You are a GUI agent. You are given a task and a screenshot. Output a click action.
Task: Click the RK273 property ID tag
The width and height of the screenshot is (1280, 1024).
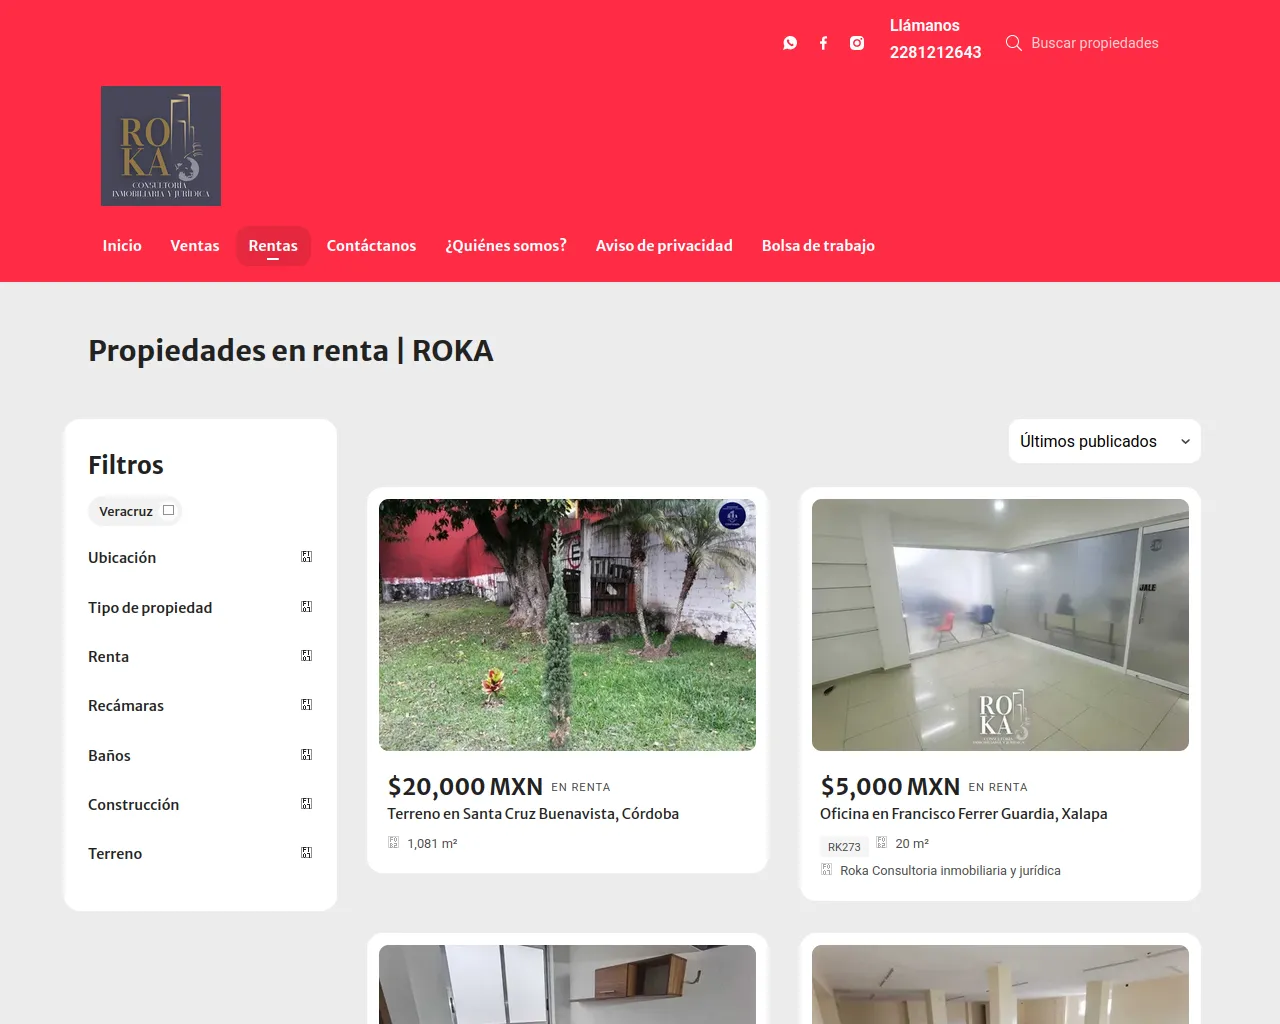point(844,847)
